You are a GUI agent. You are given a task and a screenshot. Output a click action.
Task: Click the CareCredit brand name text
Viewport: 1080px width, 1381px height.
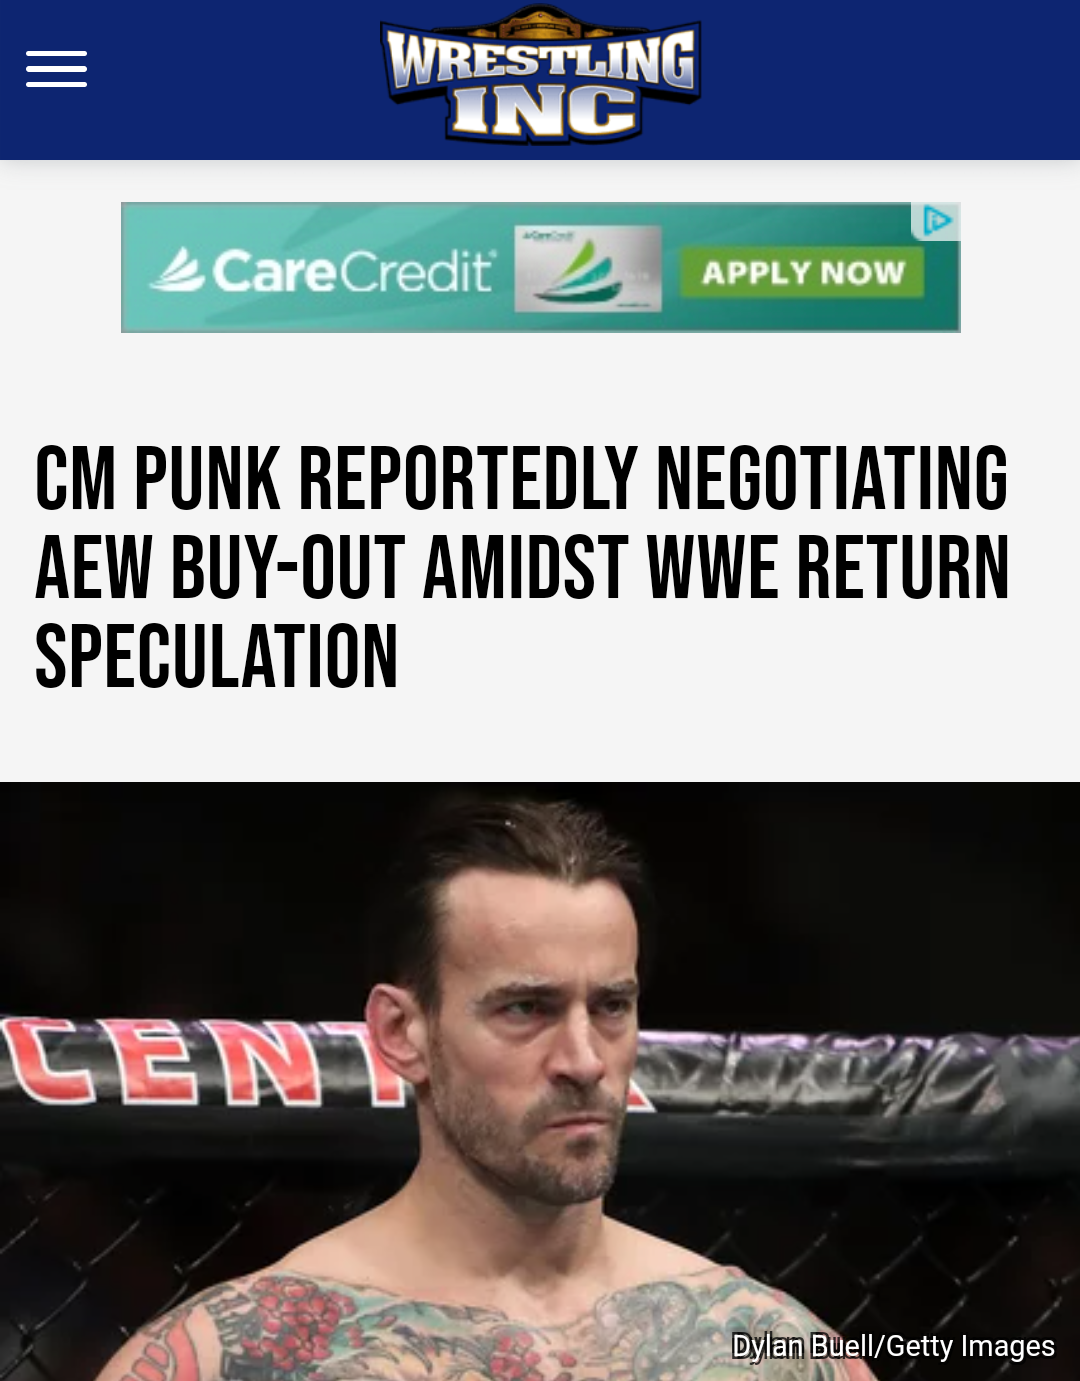(x=354, y=271)
